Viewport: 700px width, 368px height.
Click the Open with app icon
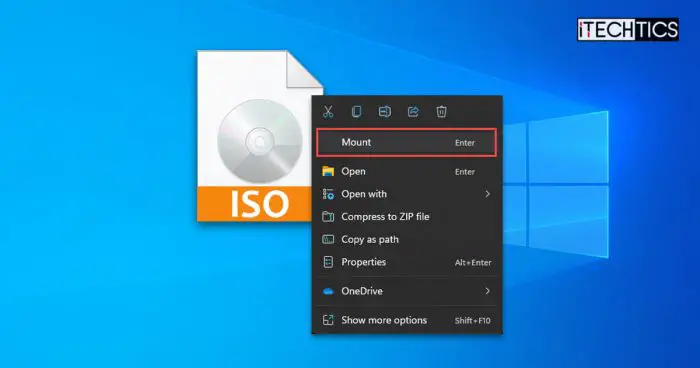click(328, 194)
